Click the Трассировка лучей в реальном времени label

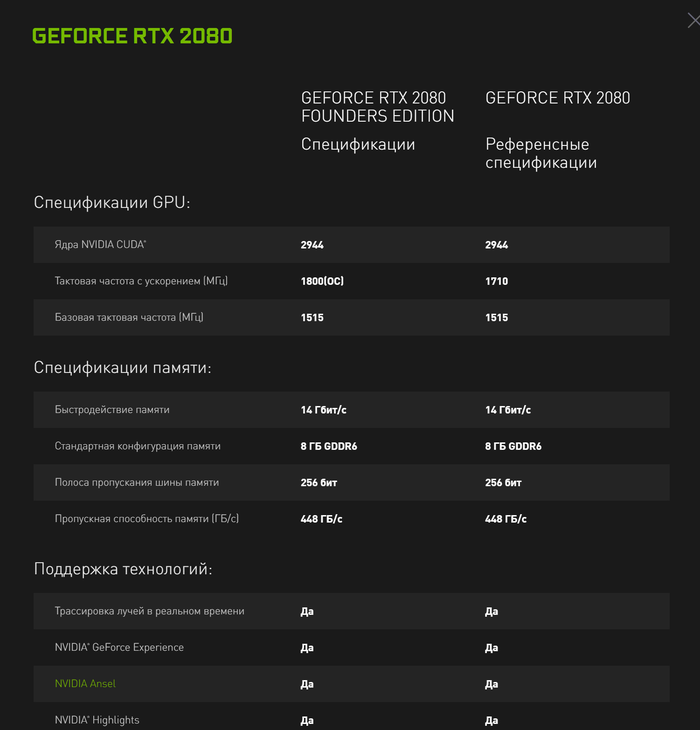click(150, 611)
